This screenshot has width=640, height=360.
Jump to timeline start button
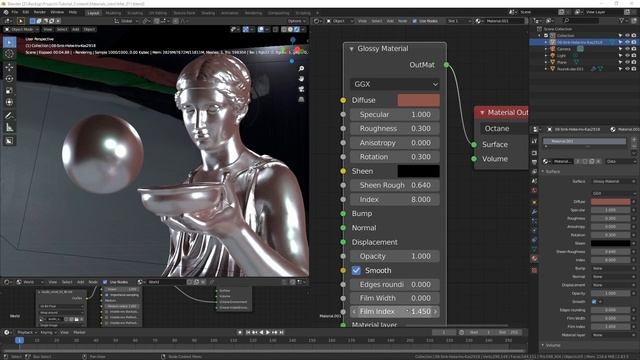tap(248, 332)
